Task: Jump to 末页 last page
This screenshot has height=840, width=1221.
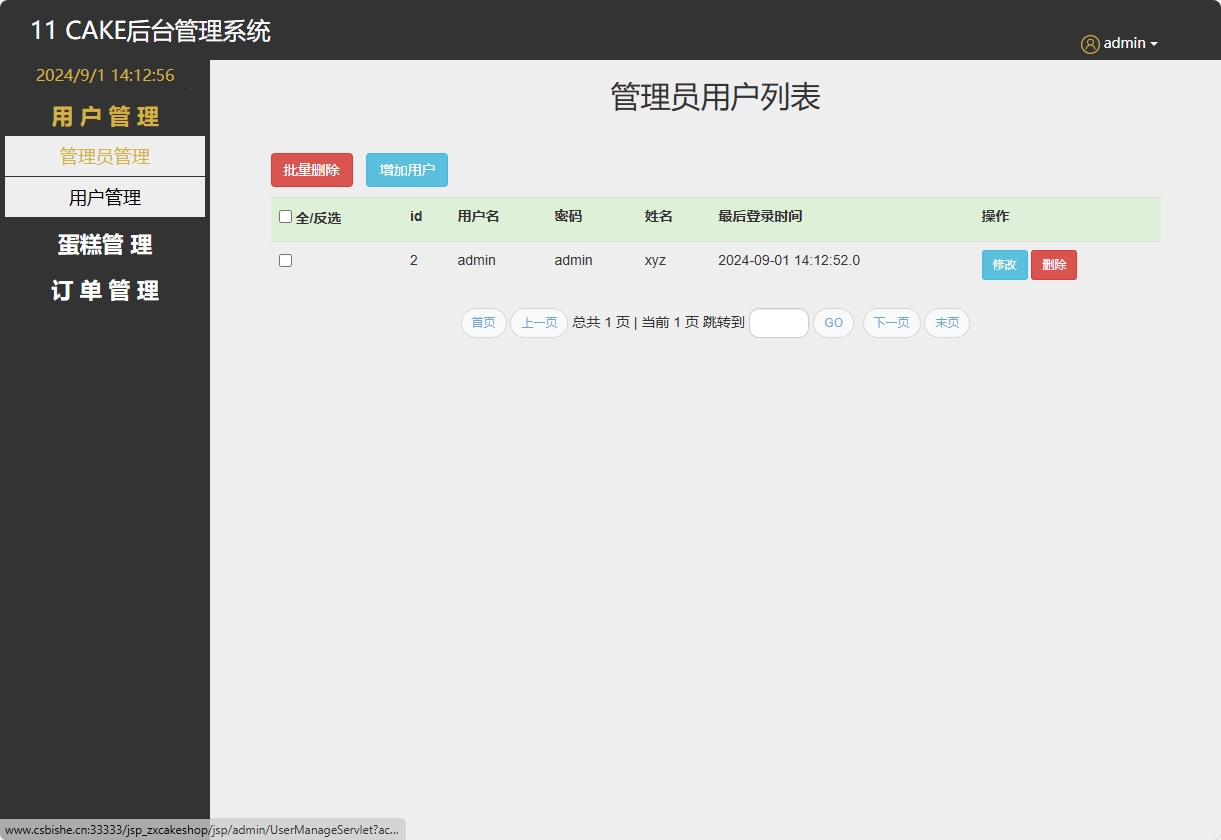Action: 946,322
